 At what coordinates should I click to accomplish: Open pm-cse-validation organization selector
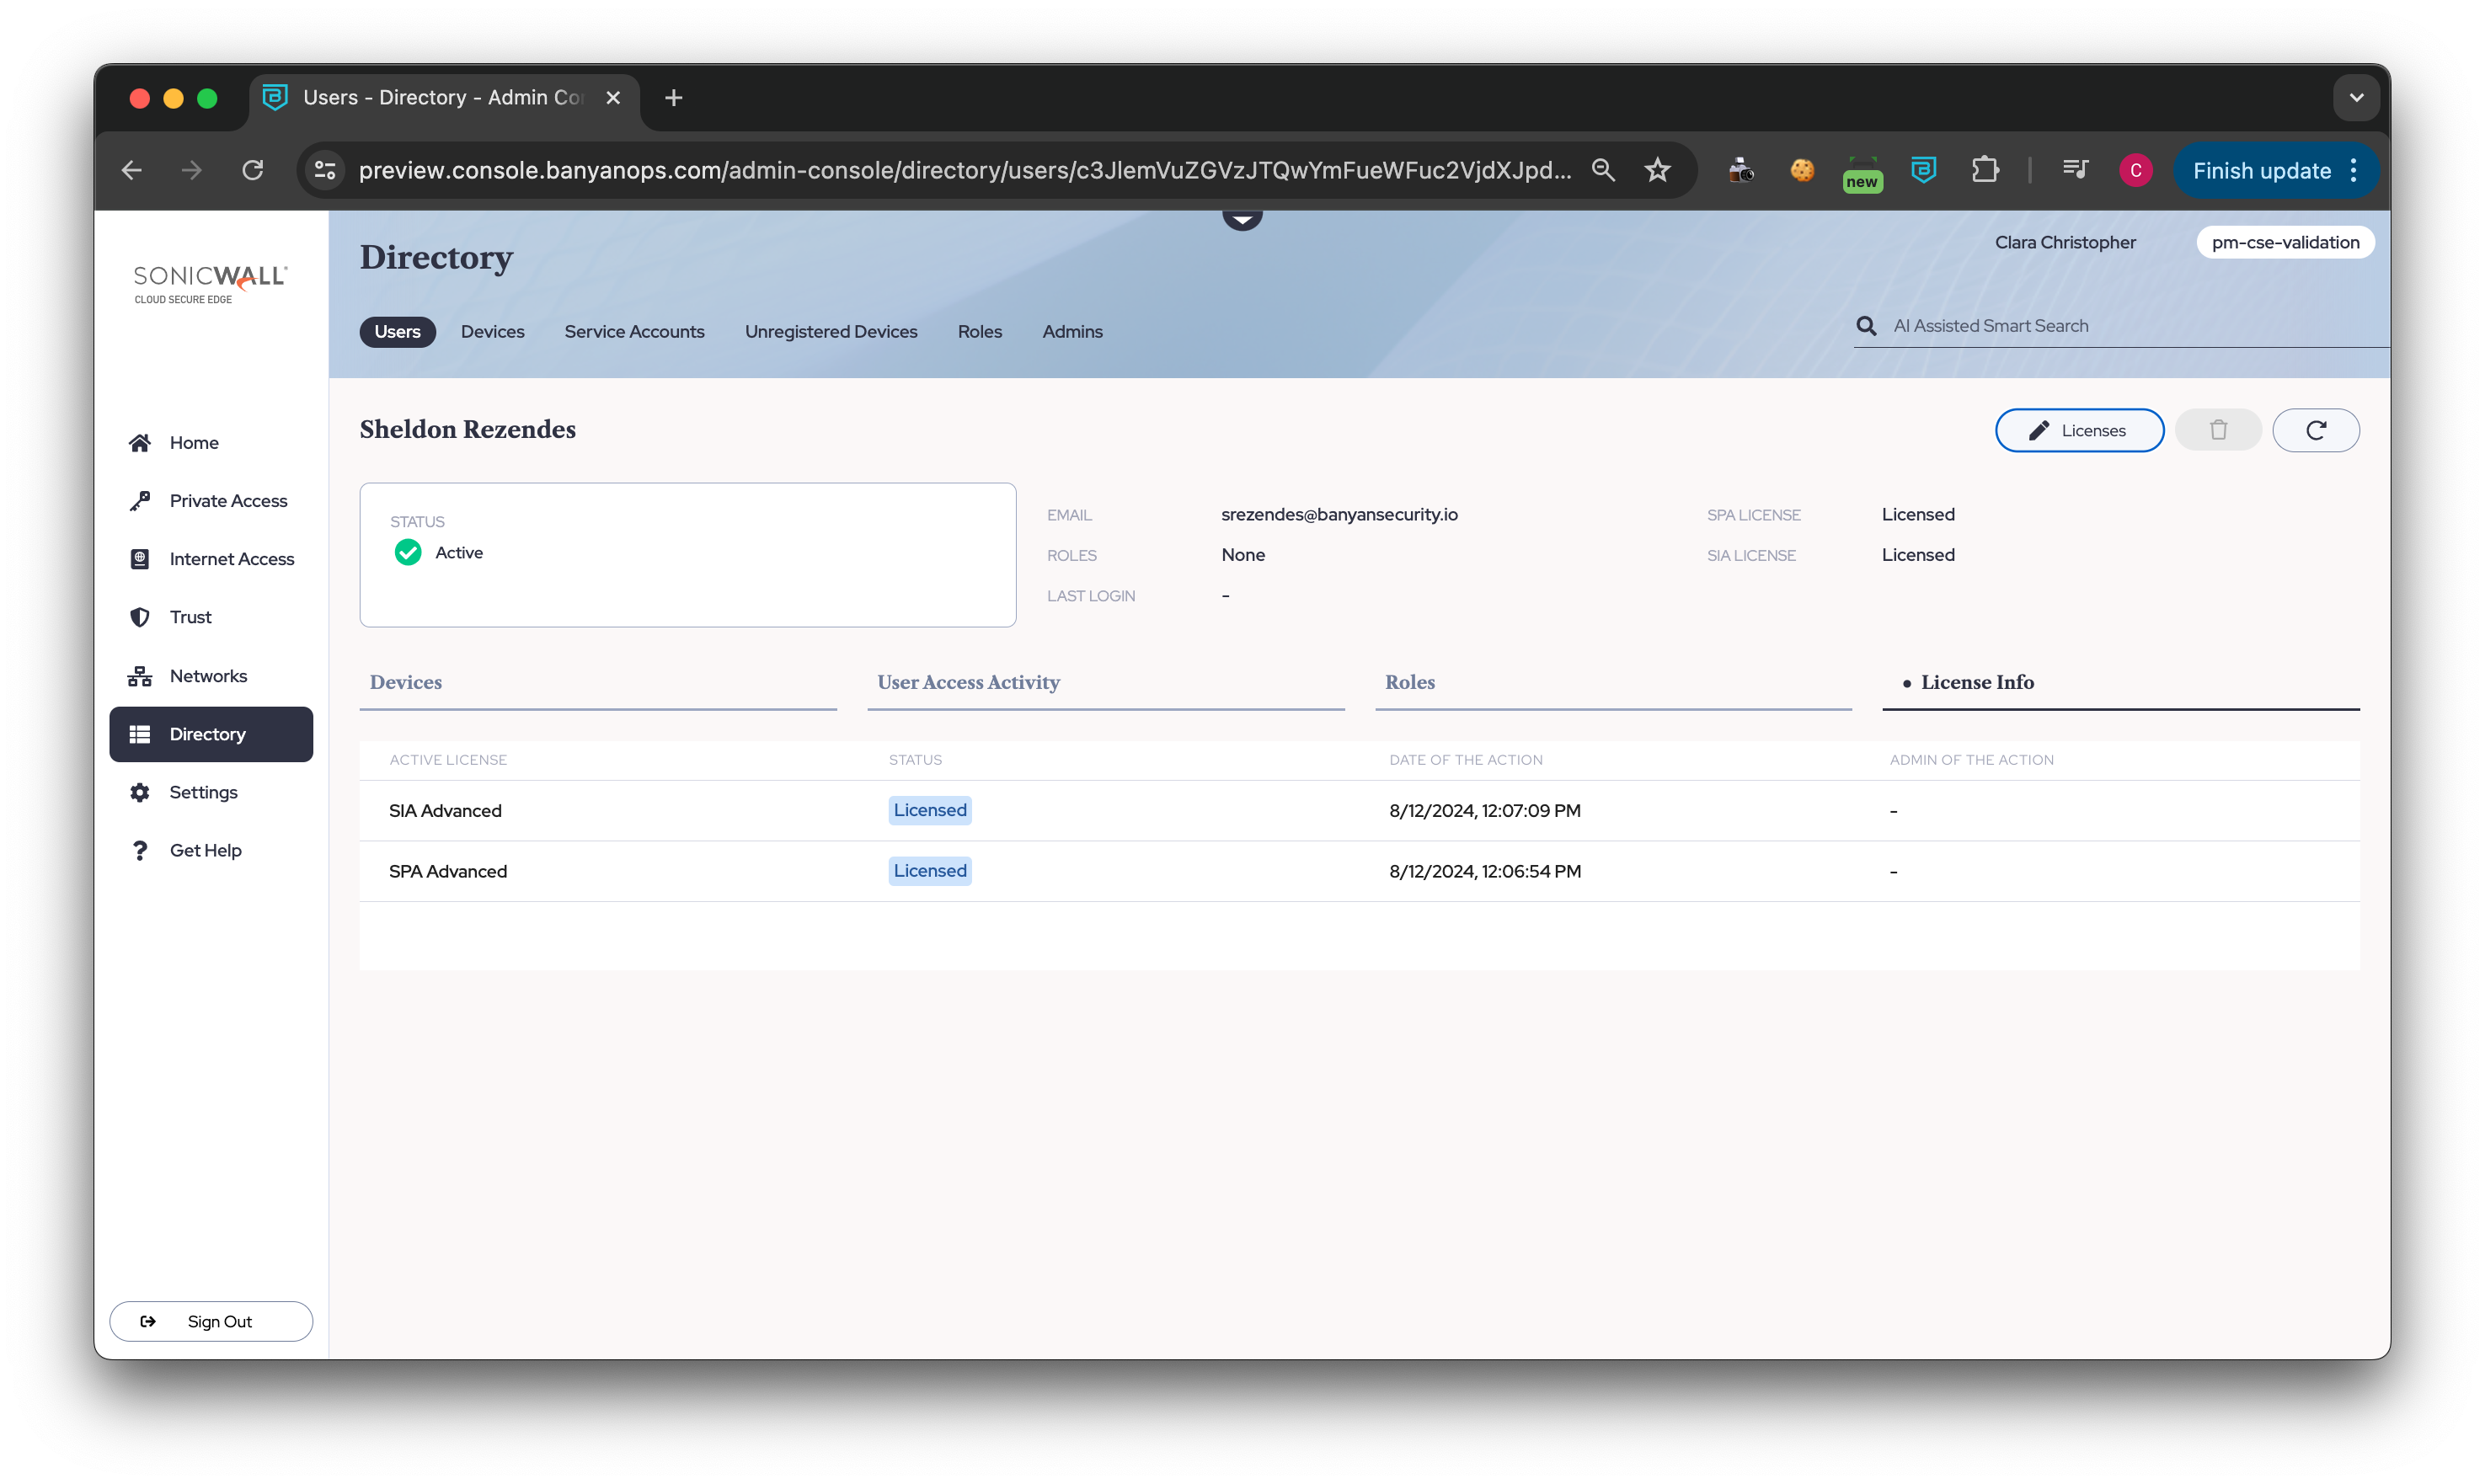point(2284,242)
